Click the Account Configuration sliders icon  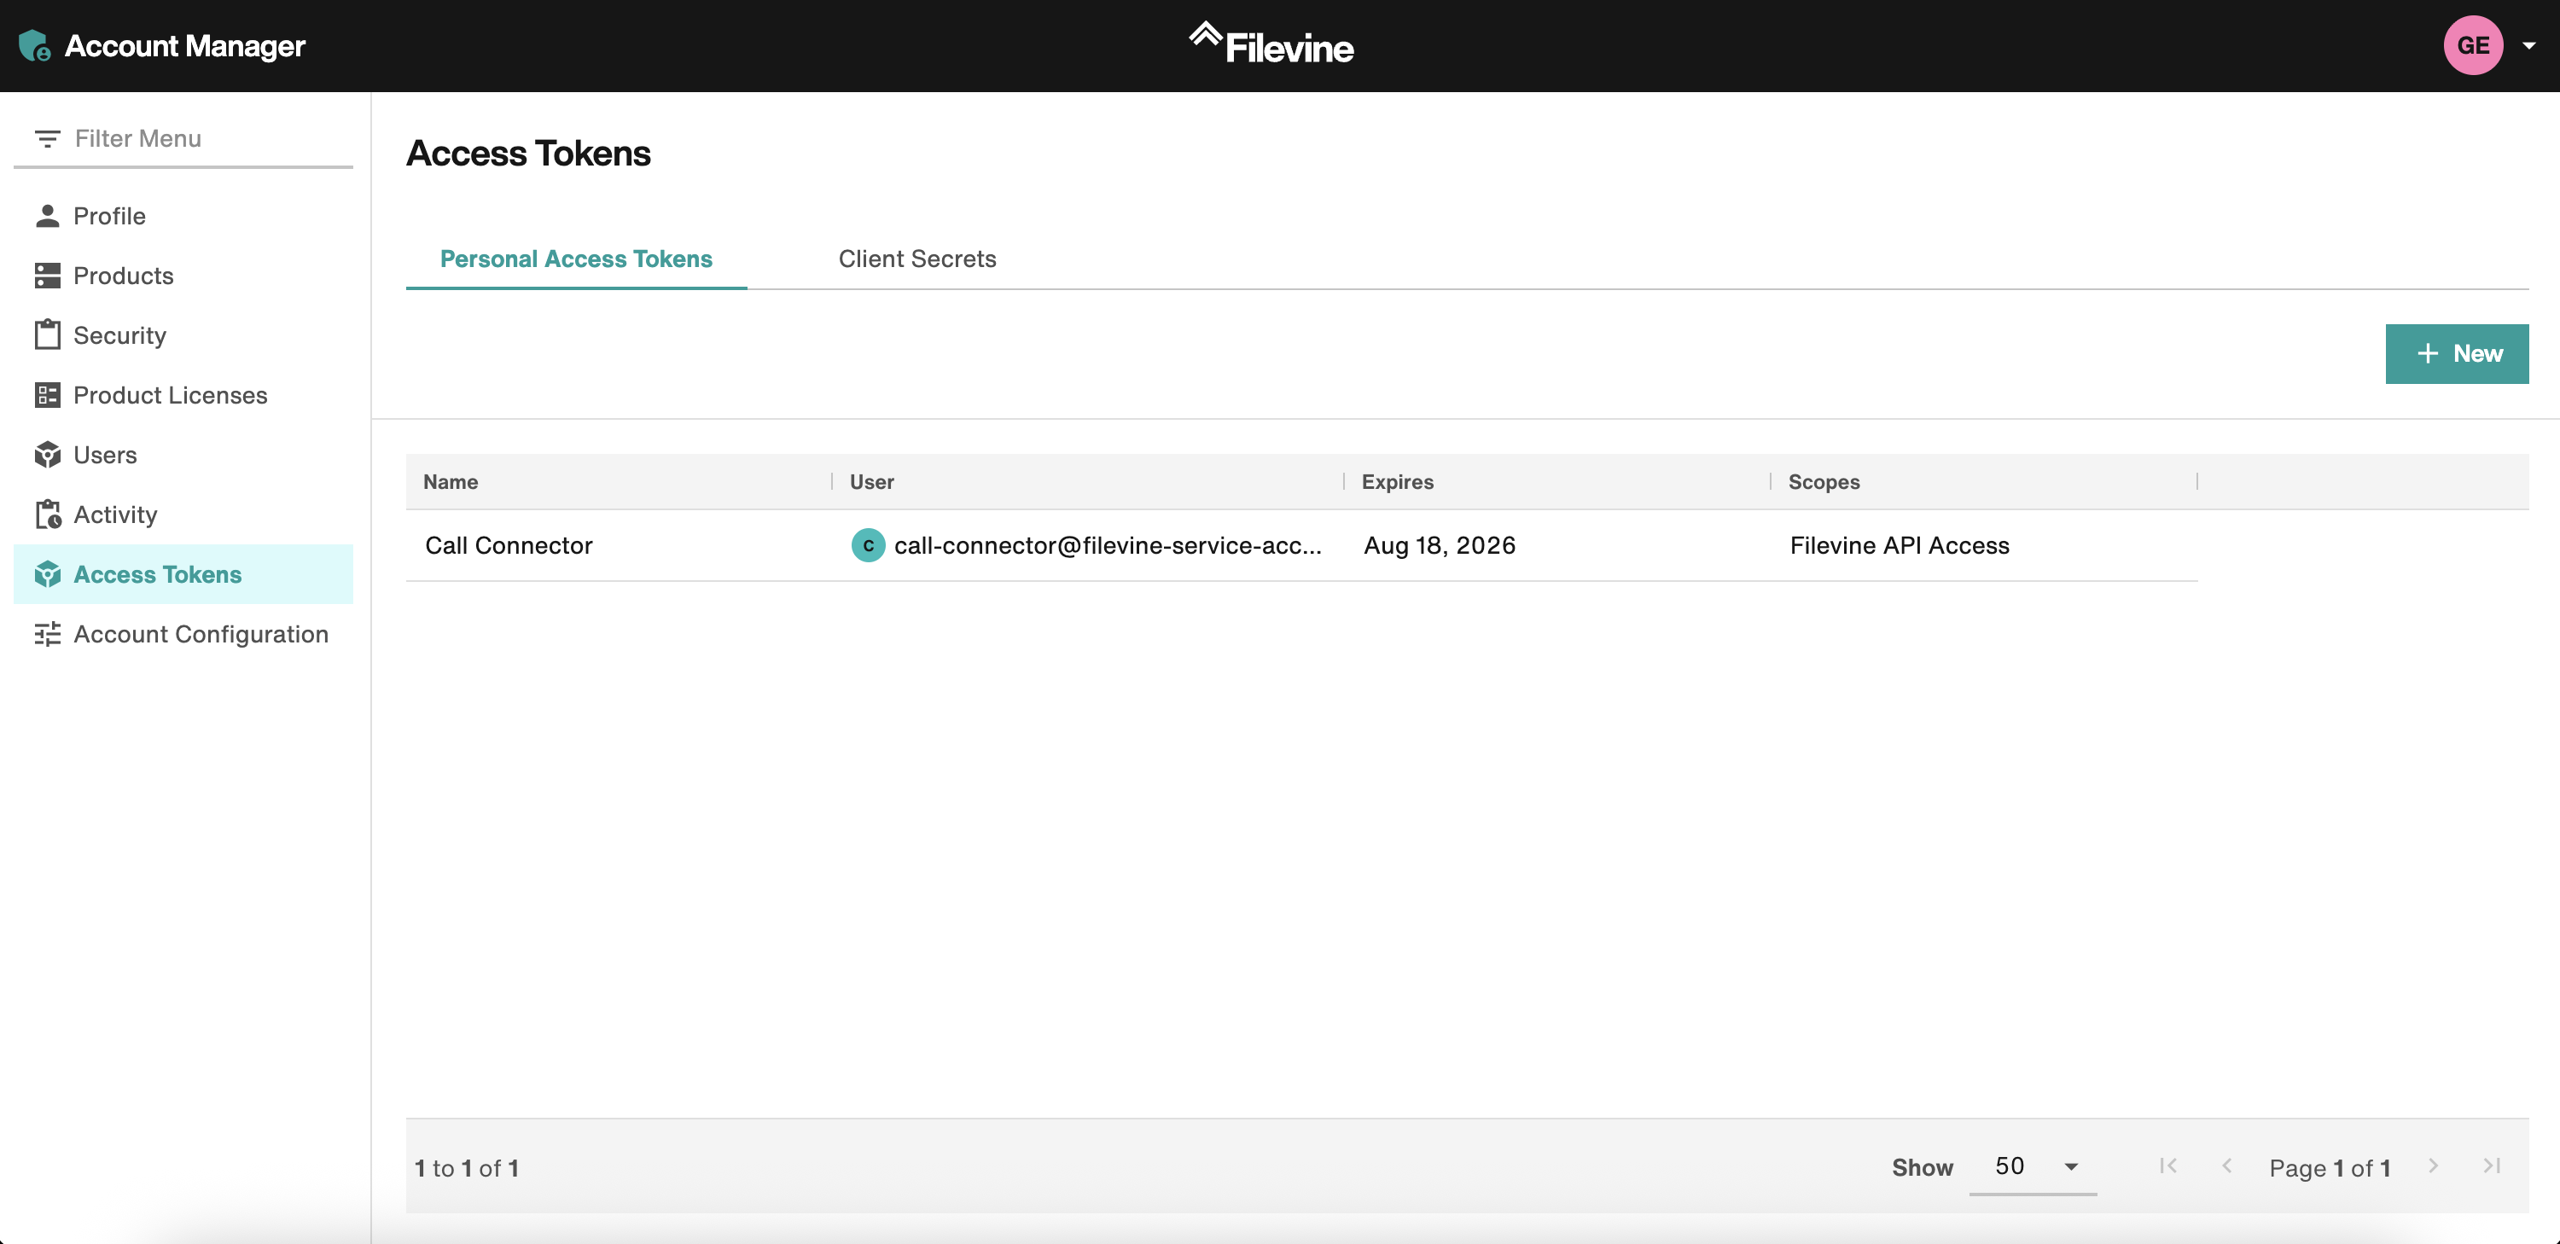point(47,634)
